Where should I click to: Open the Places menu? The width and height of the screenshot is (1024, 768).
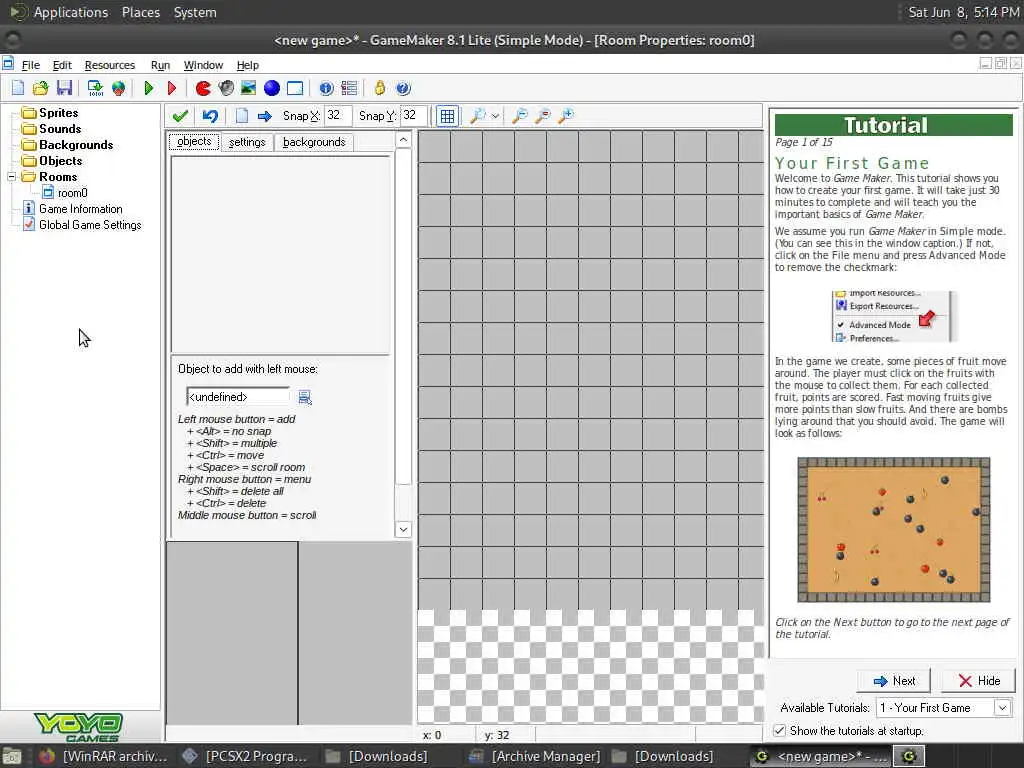coord(140,12)
